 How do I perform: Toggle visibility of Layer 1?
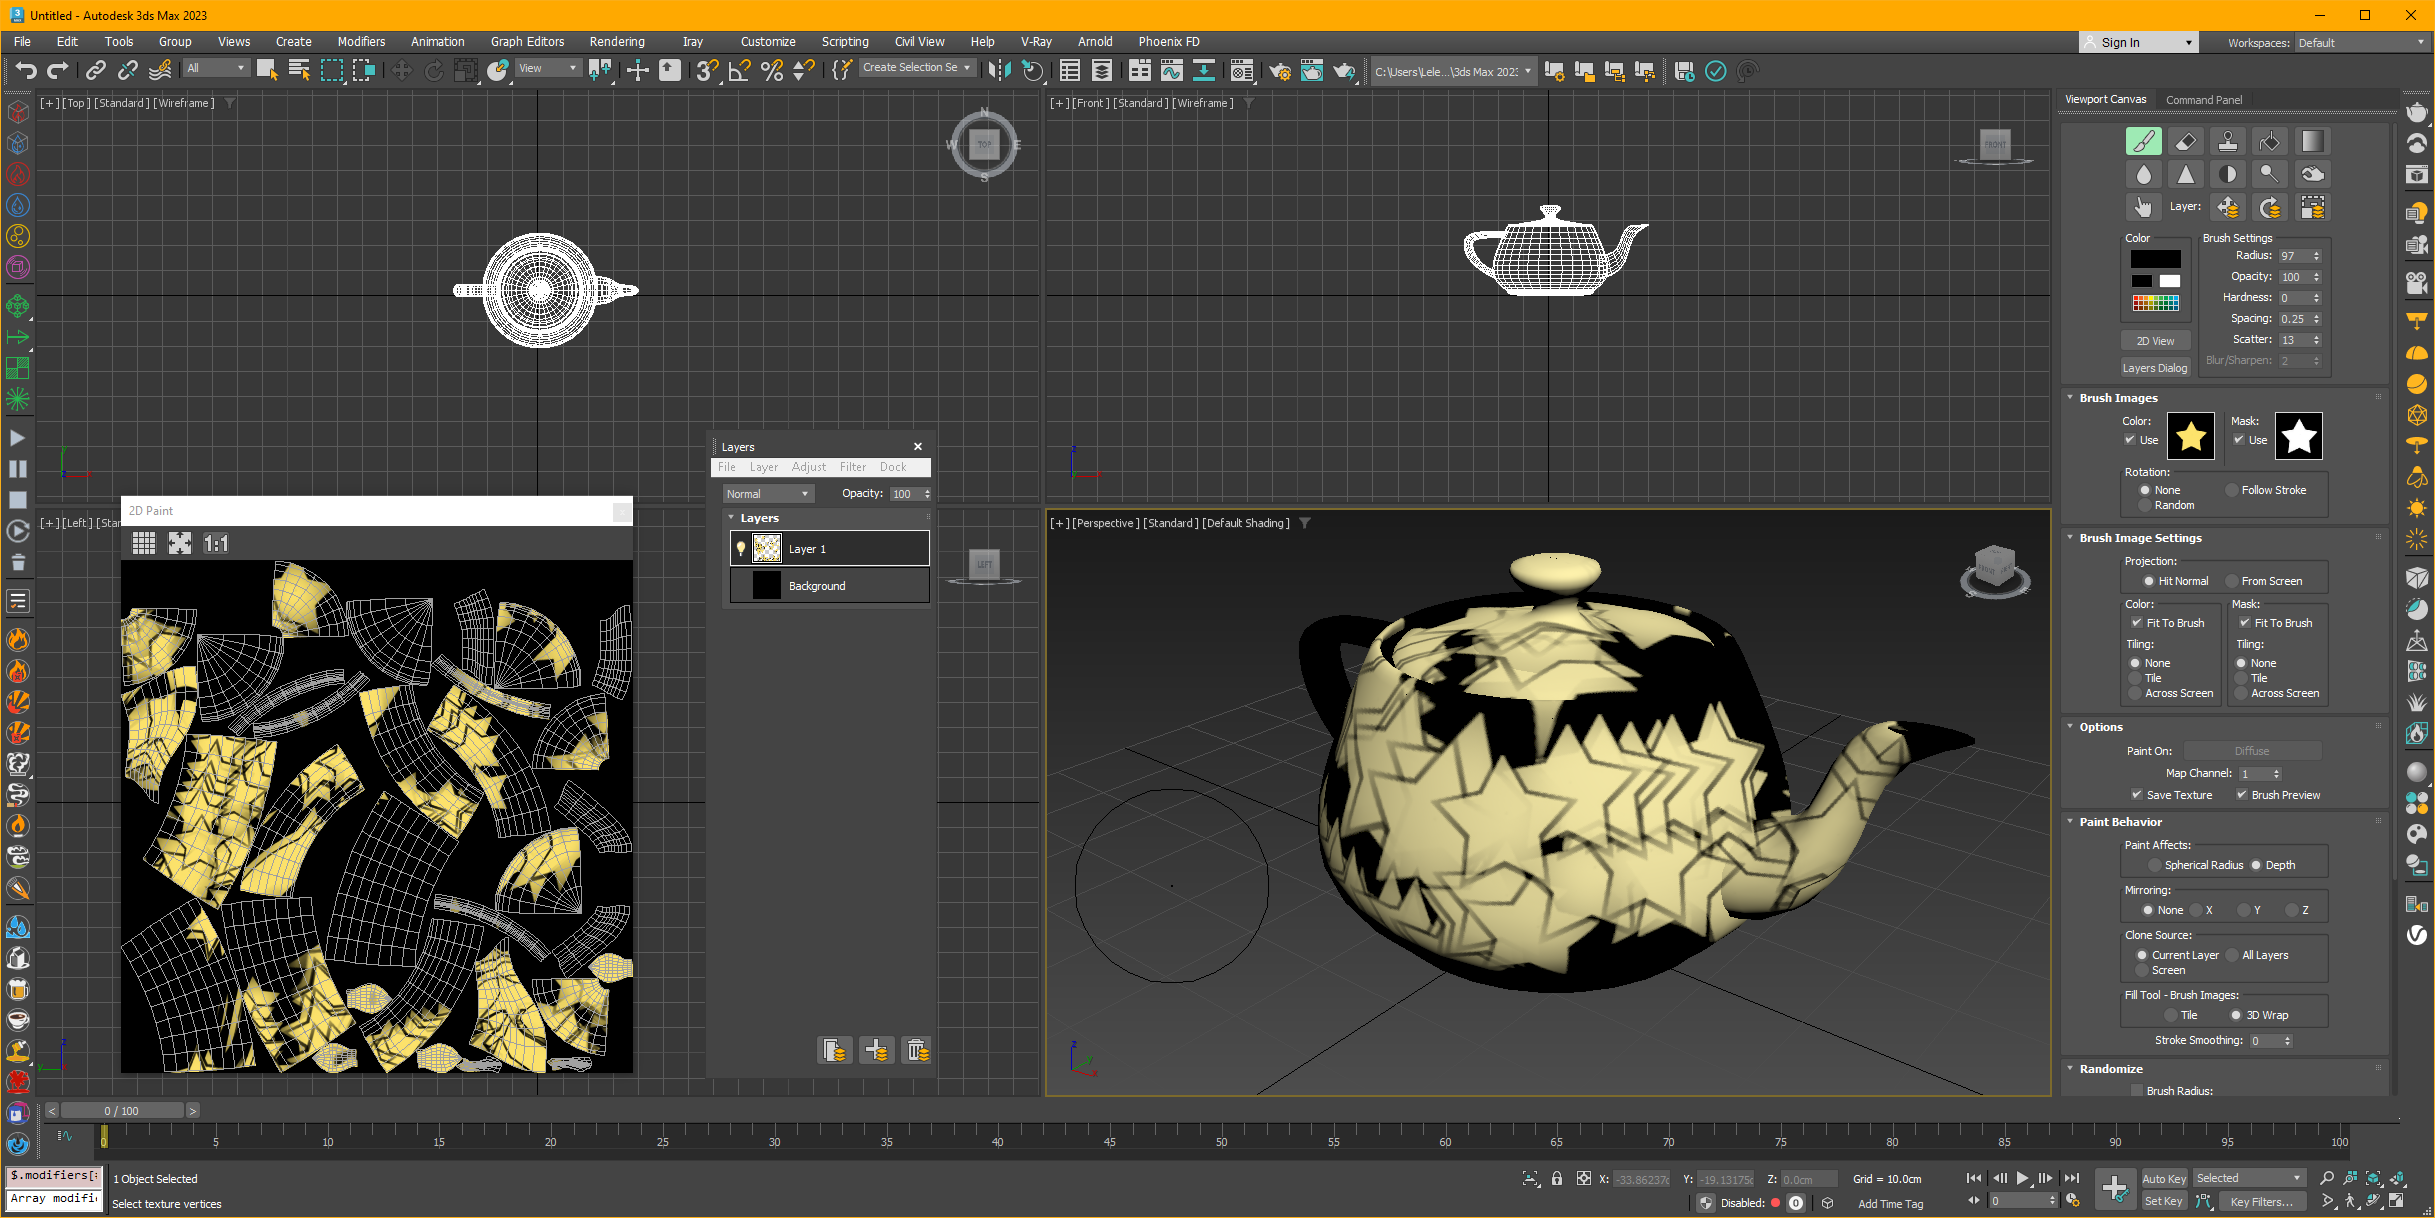(x=741, y=547)
